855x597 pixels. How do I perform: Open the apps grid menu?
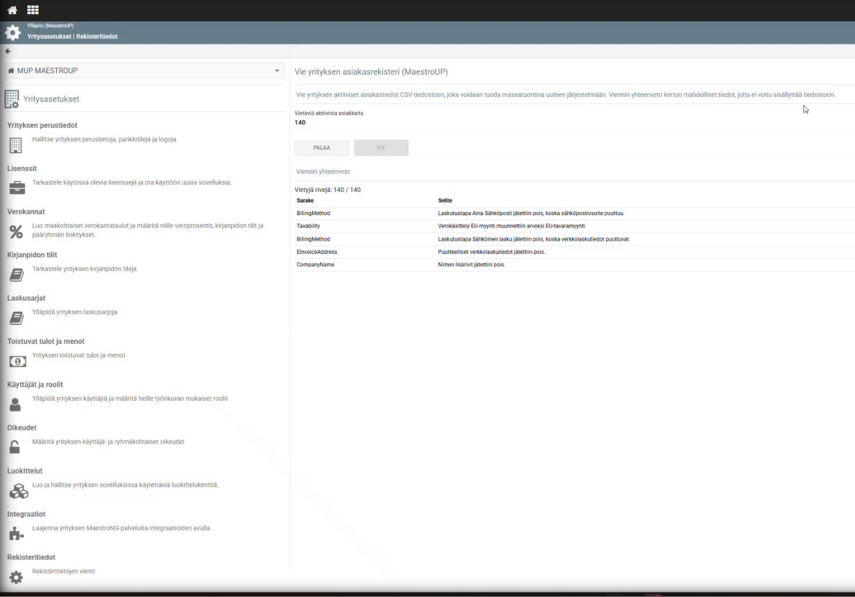coord(33,10)
